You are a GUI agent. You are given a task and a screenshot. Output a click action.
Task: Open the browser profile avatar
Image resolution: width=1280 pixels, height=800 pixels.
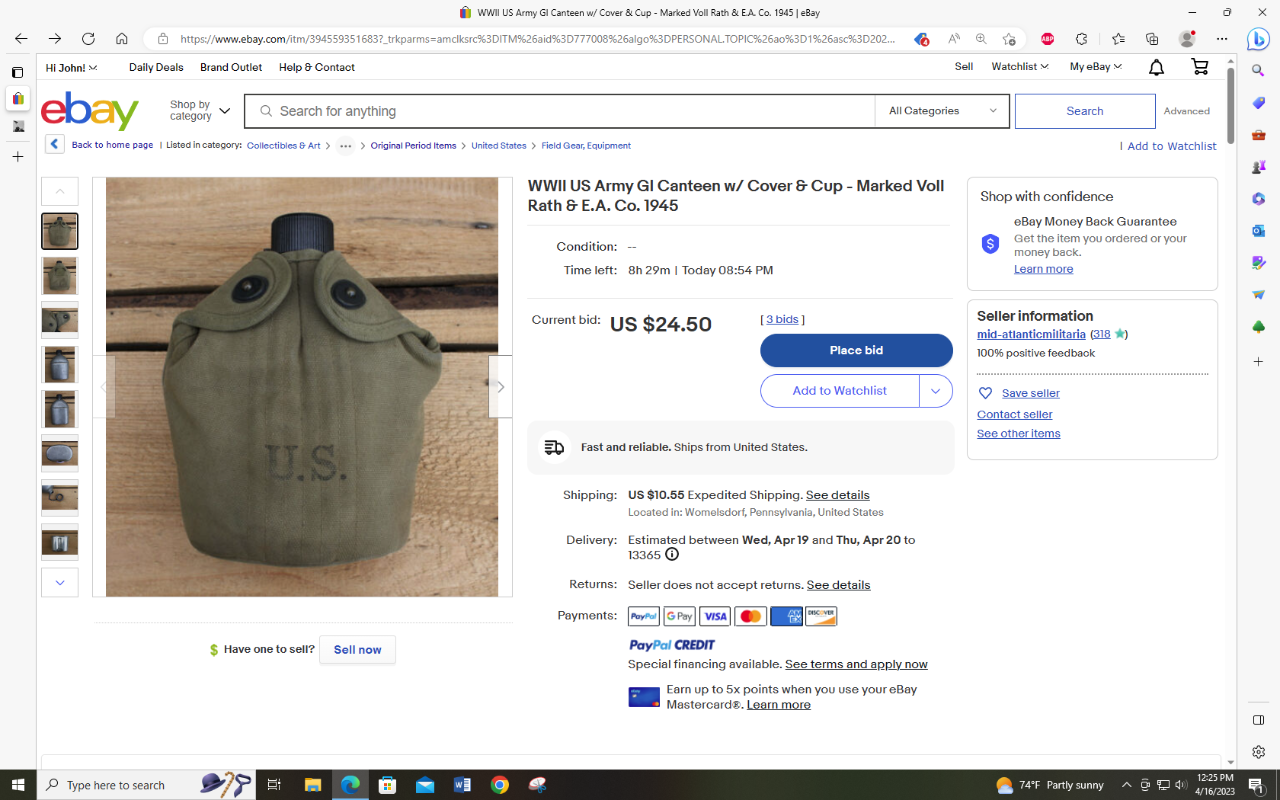(1186, 37)
